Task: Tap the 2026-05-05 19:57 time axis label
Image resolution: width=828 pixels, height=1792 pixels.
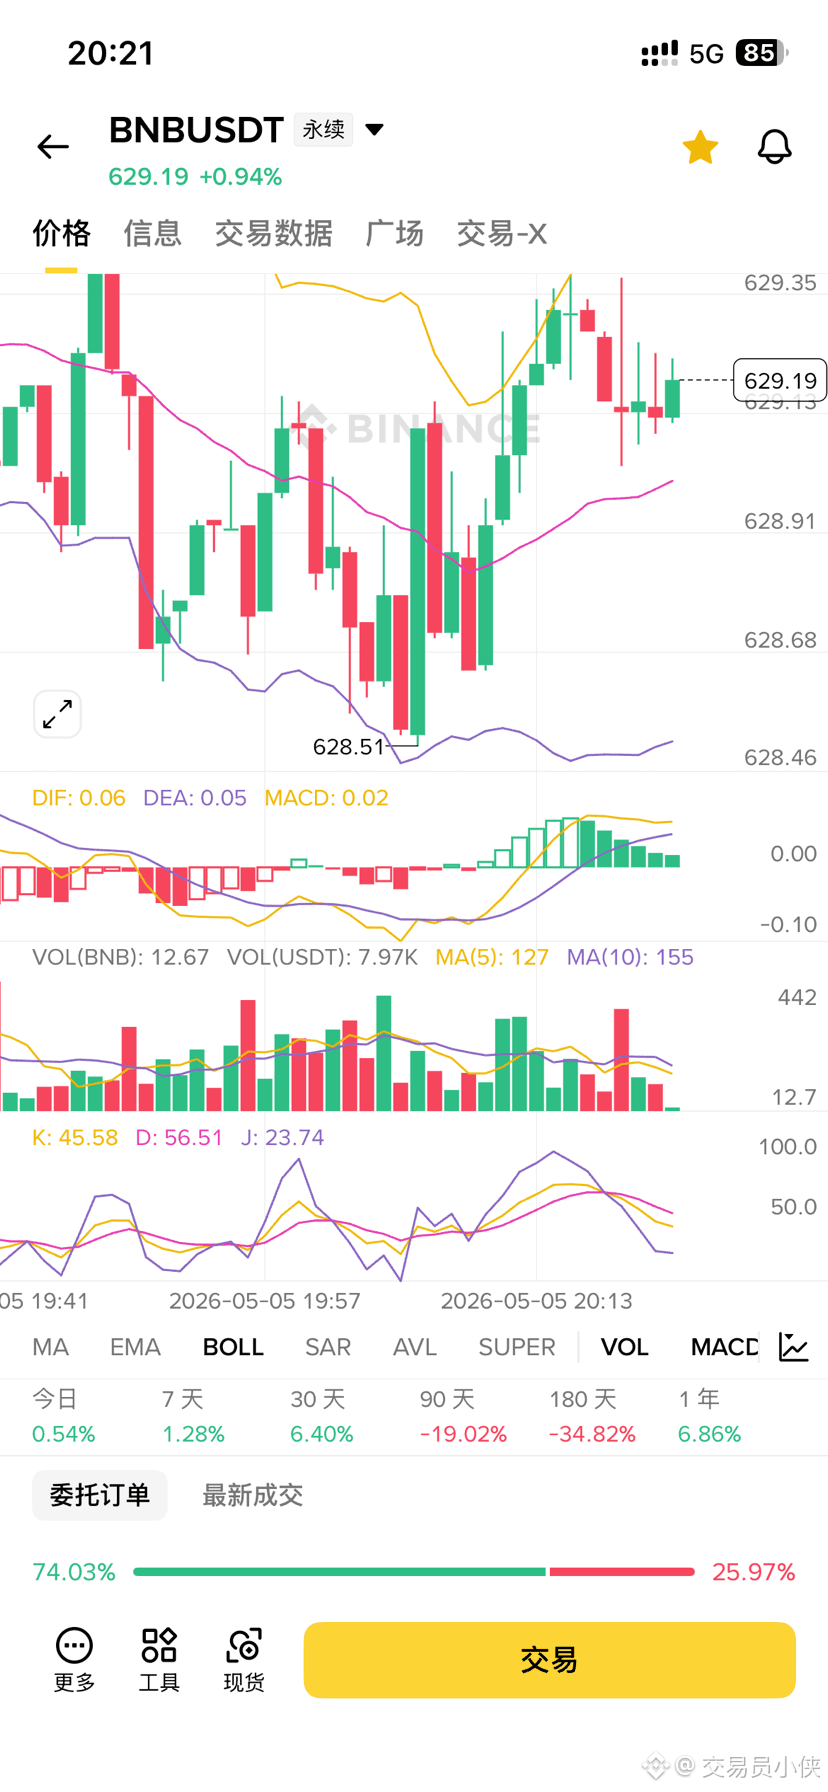Action: [265, 1301]
